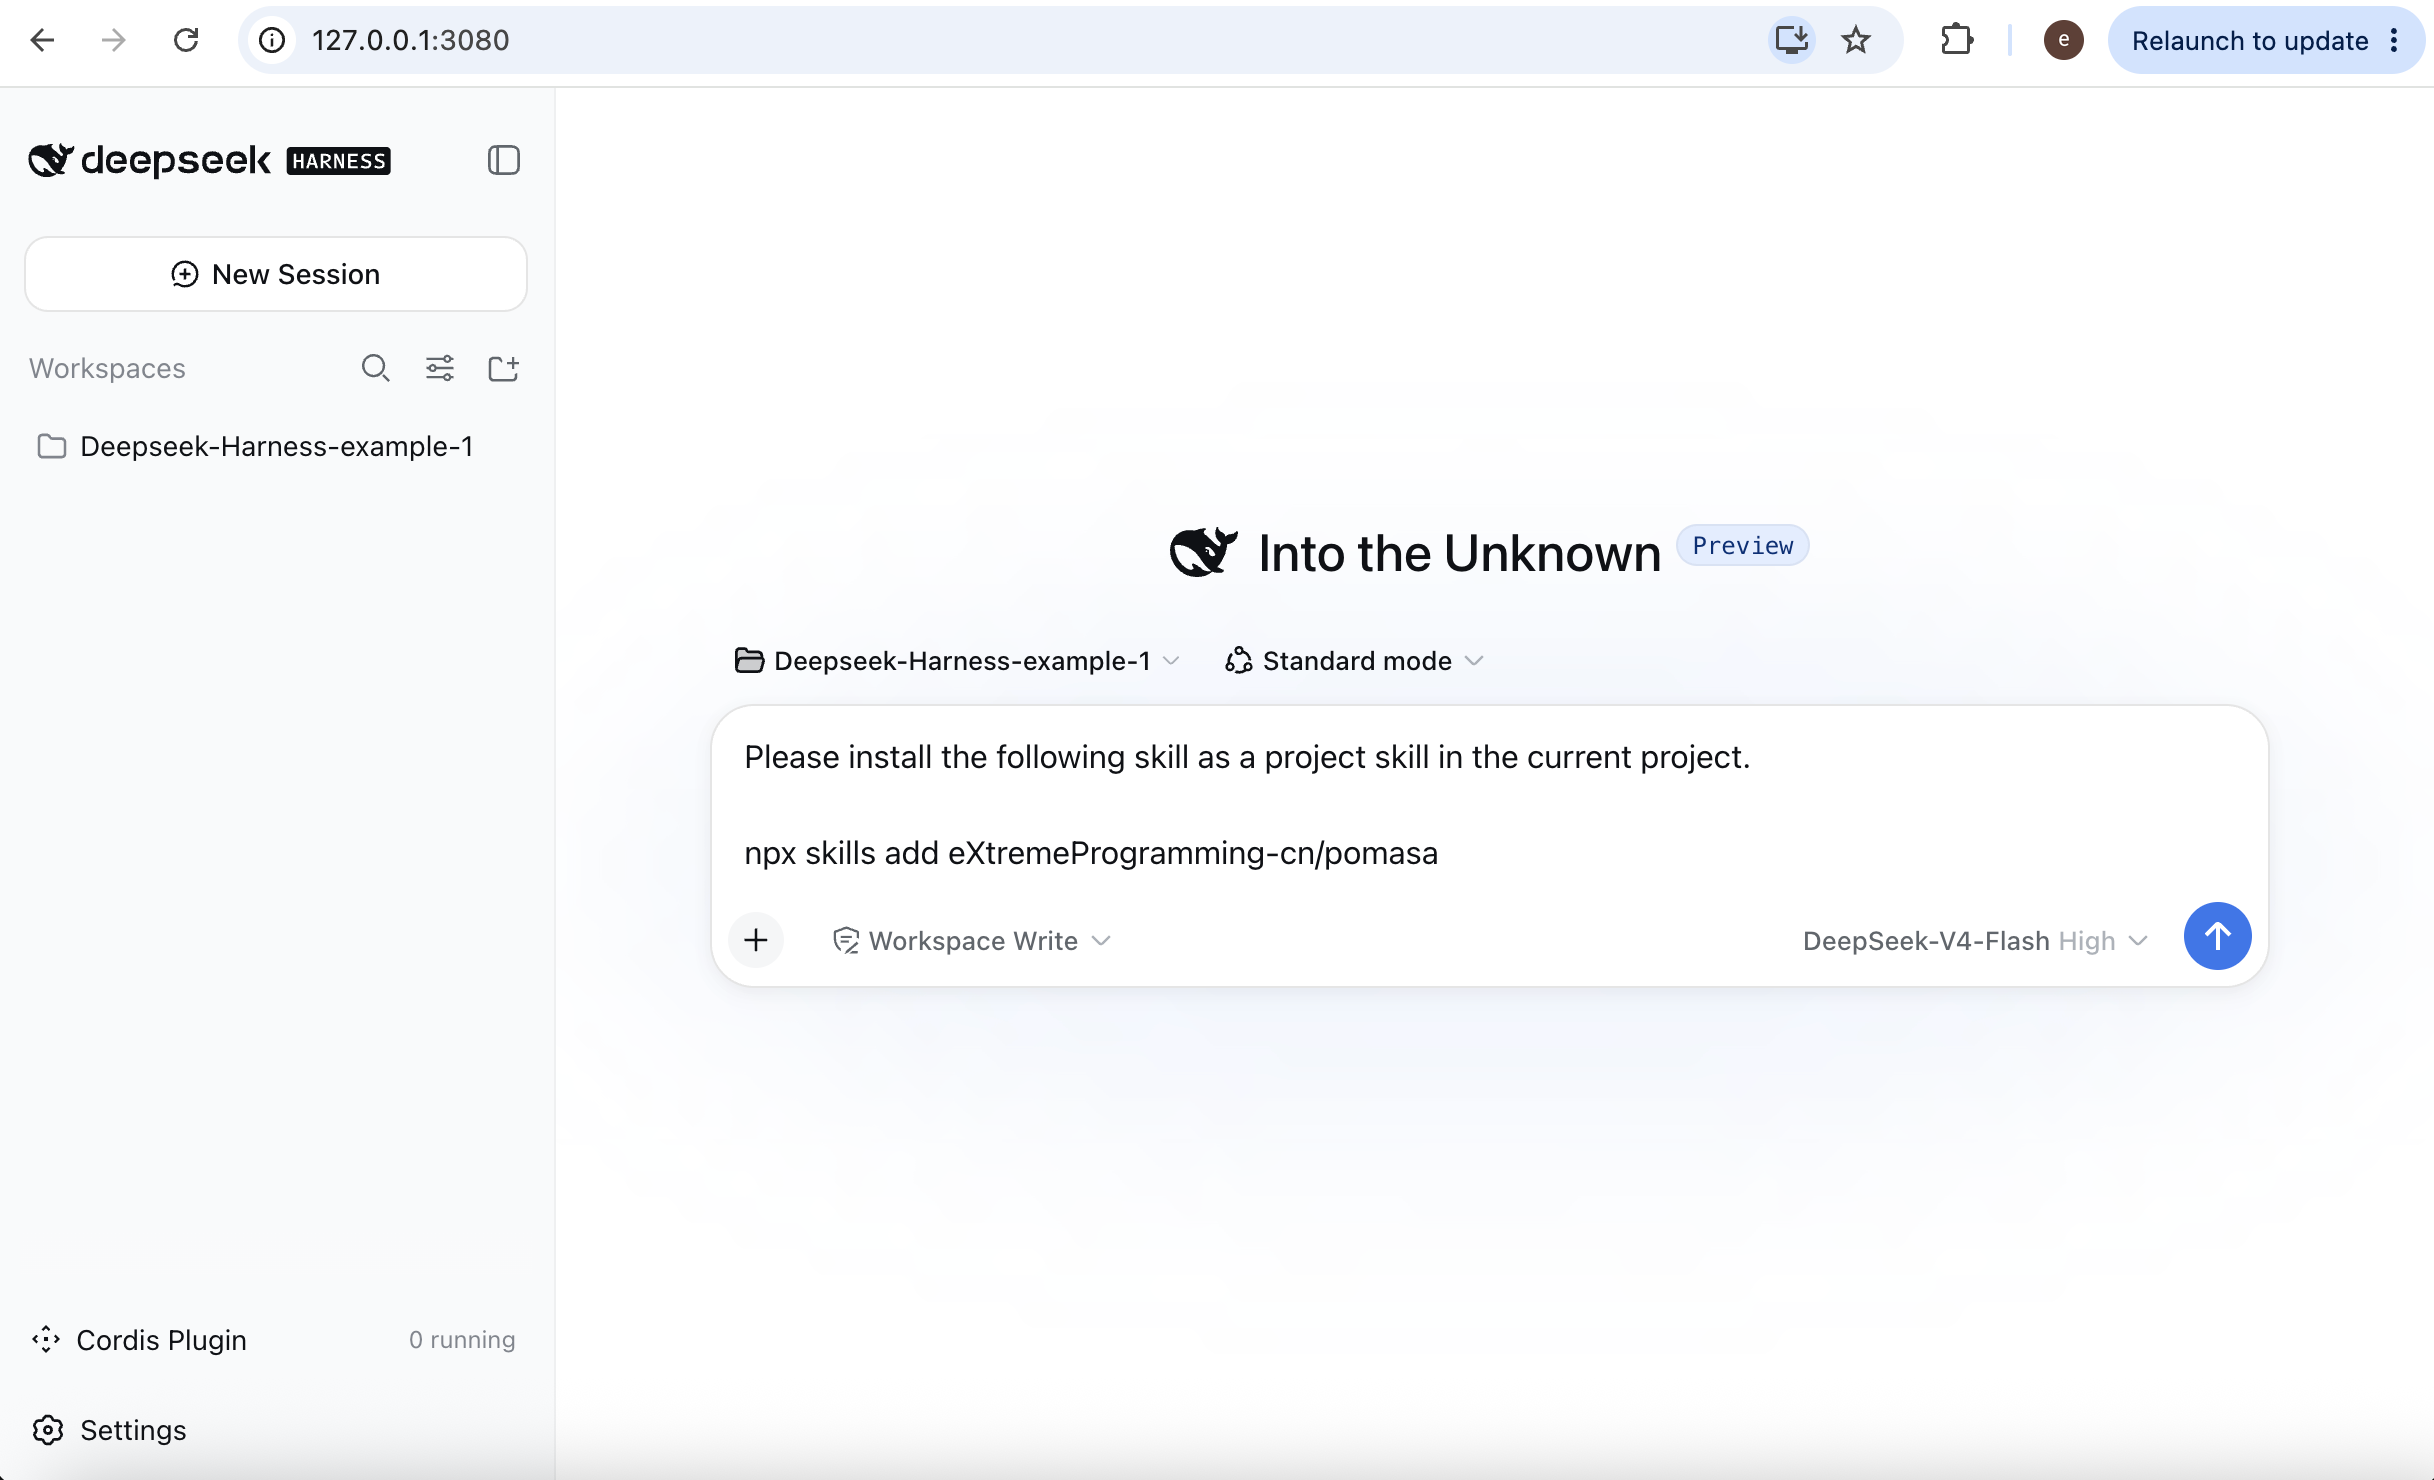This screenshot has height=1480, width=2434.
Task: Go back in browser history
Action: click(42, 40)
